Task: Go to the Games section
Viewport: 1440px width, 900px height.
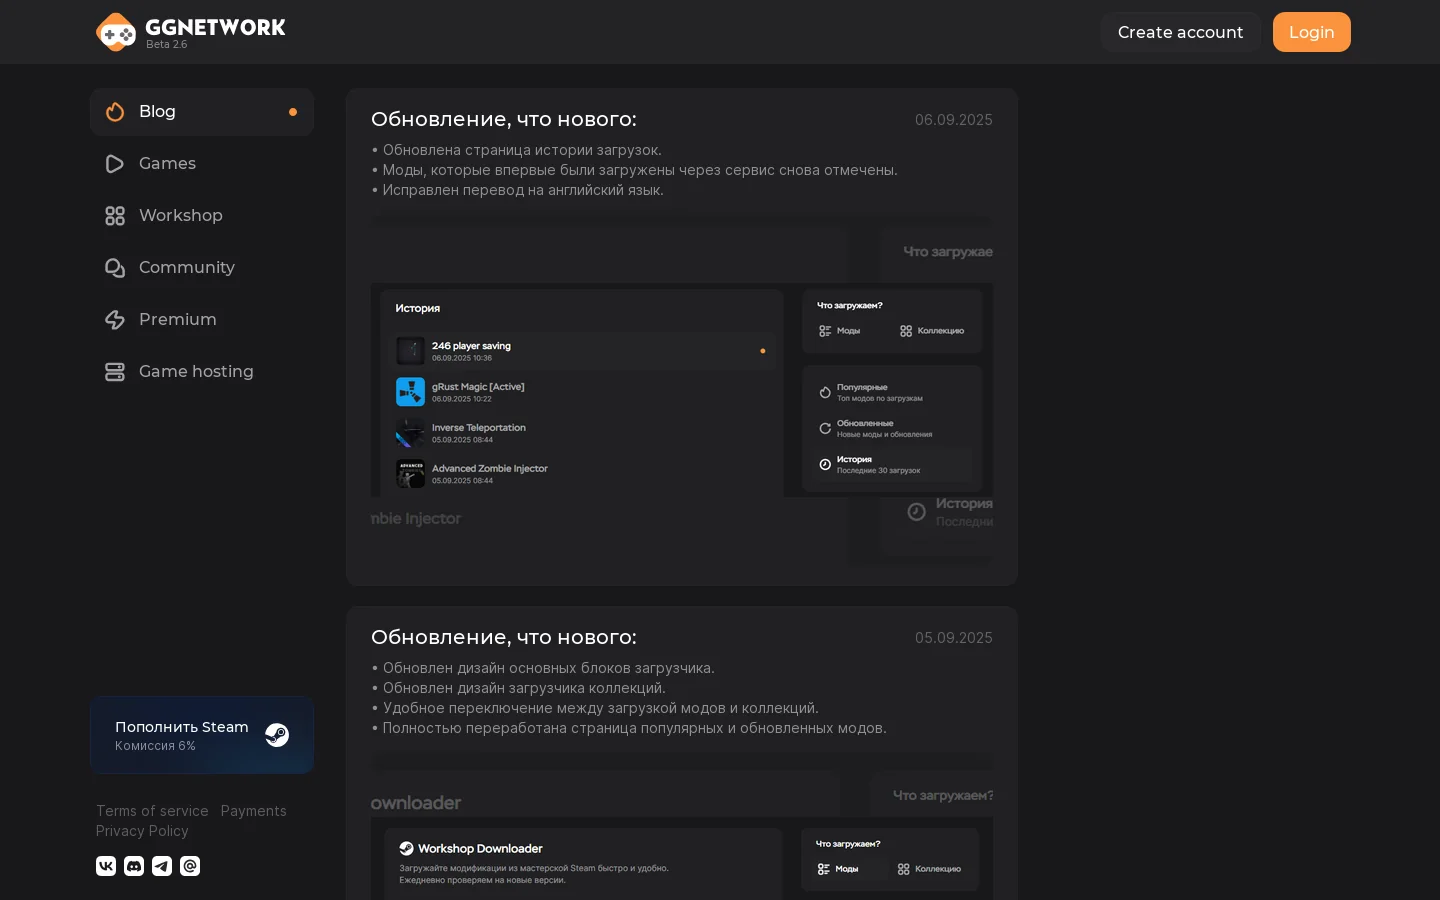Action: (202, 164)
